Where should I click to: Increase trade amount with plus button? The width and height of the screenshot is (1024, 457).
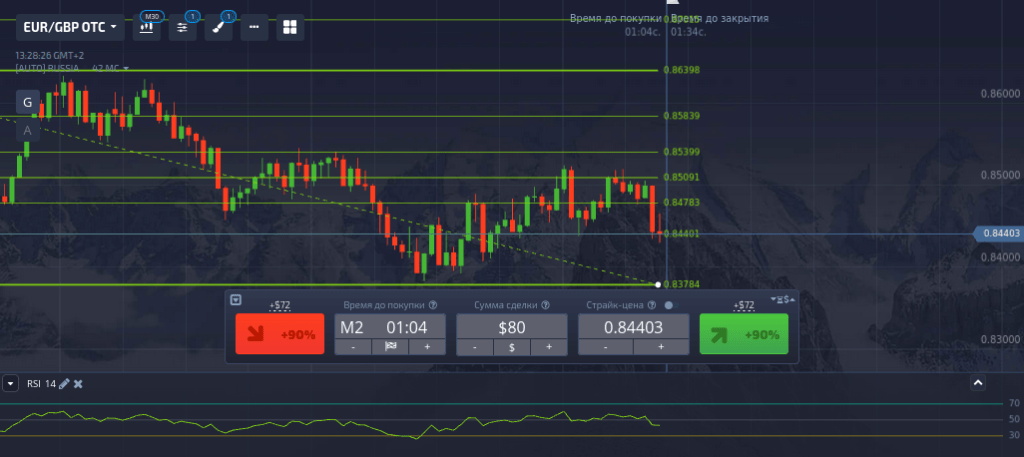(x=548, y=347)
